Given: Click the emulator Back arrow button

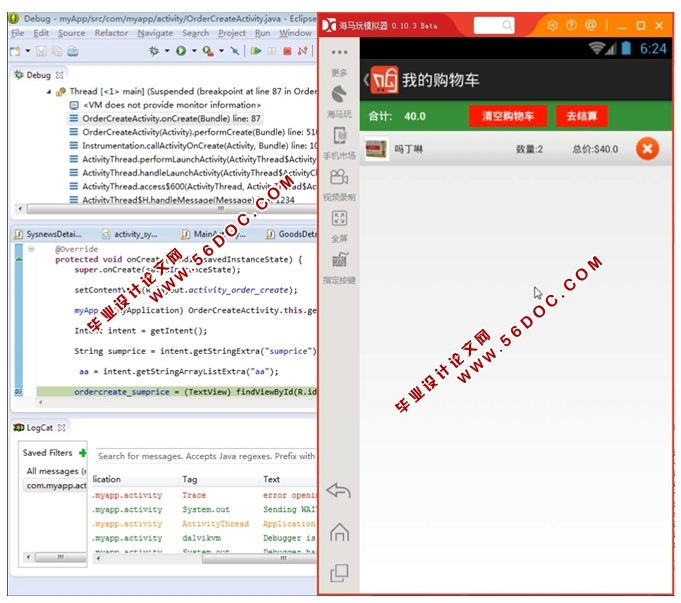Looking at the screenshot, I should pos(339,491).
